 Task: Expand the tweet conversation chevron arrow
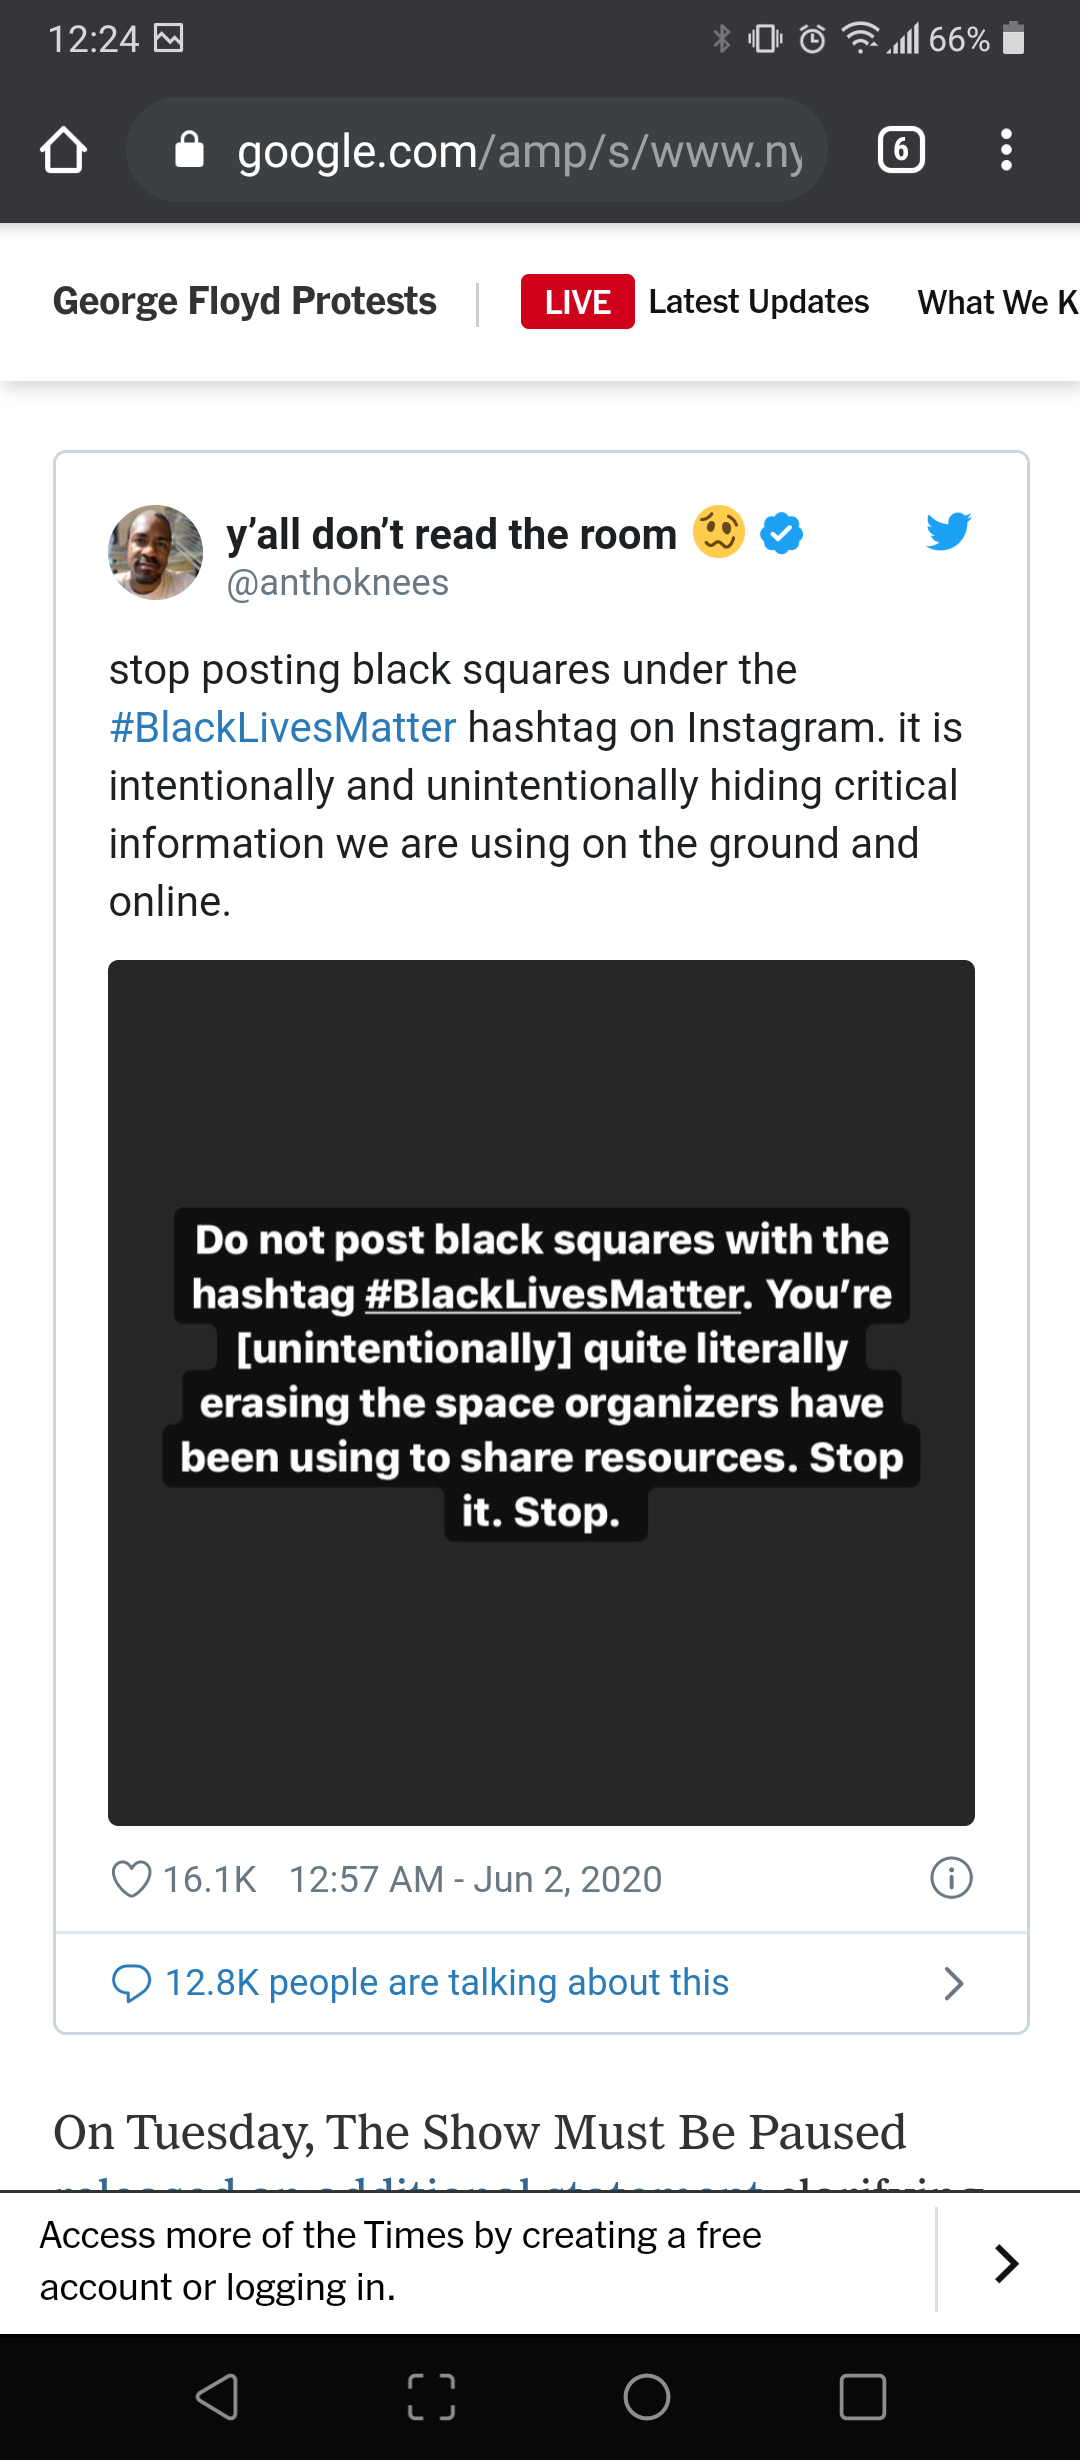click(x=954, y=1983)
